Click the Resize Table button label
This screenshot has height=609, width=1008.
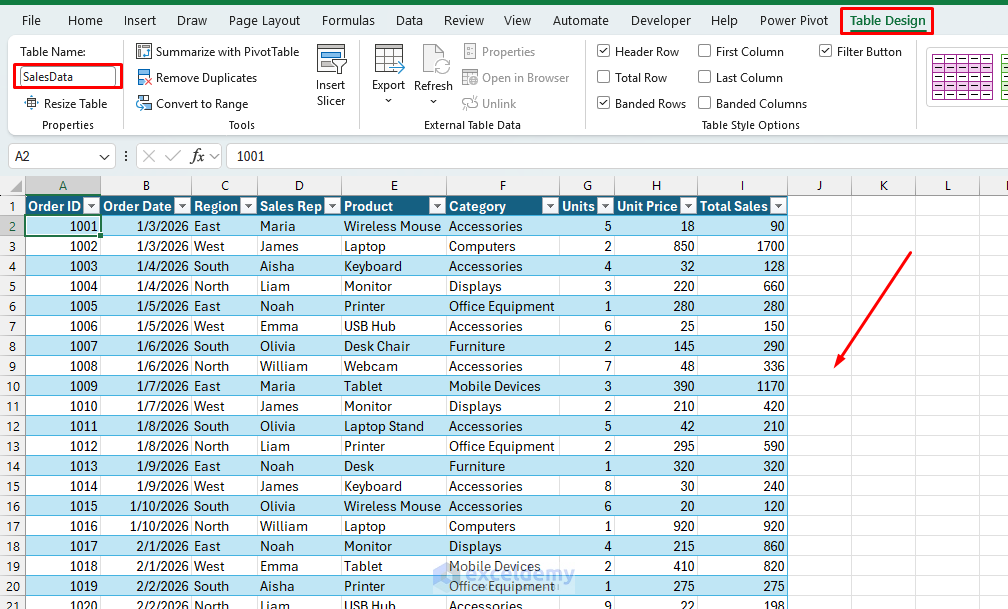pyautogui.click(x=75, y=104)
